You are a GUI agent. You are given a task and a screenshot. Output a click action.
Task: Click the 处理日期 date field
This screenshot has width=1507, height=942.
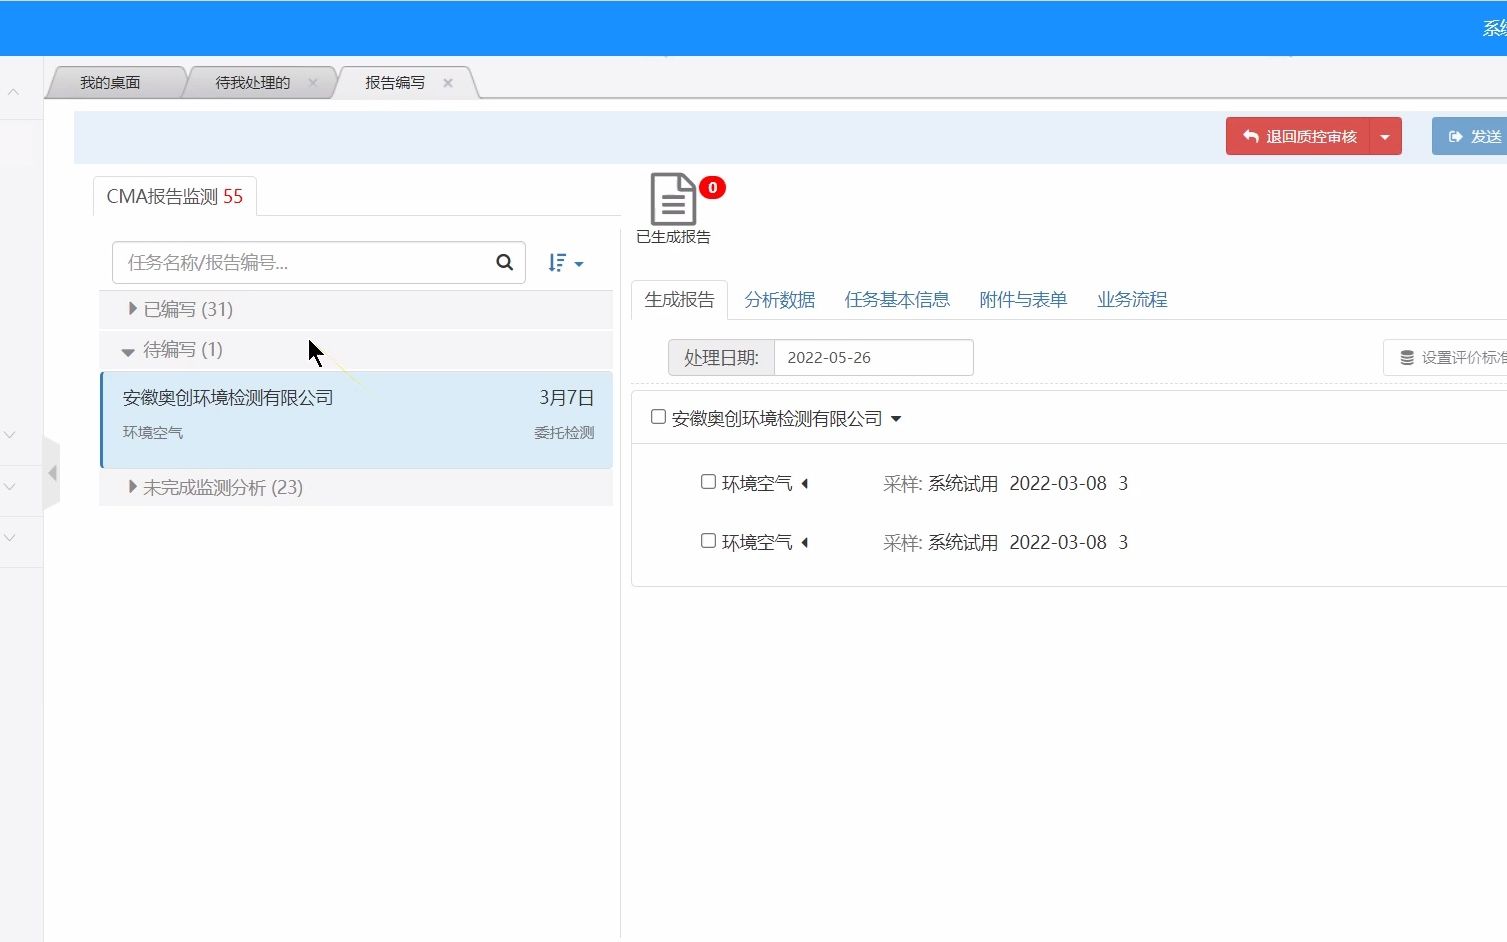pyautogui.click(x=873, y=357)
